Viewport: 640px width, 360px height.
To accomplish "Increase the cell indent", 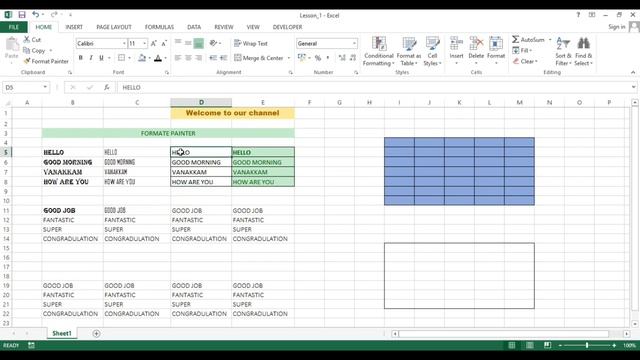I will tap(224, 58).
